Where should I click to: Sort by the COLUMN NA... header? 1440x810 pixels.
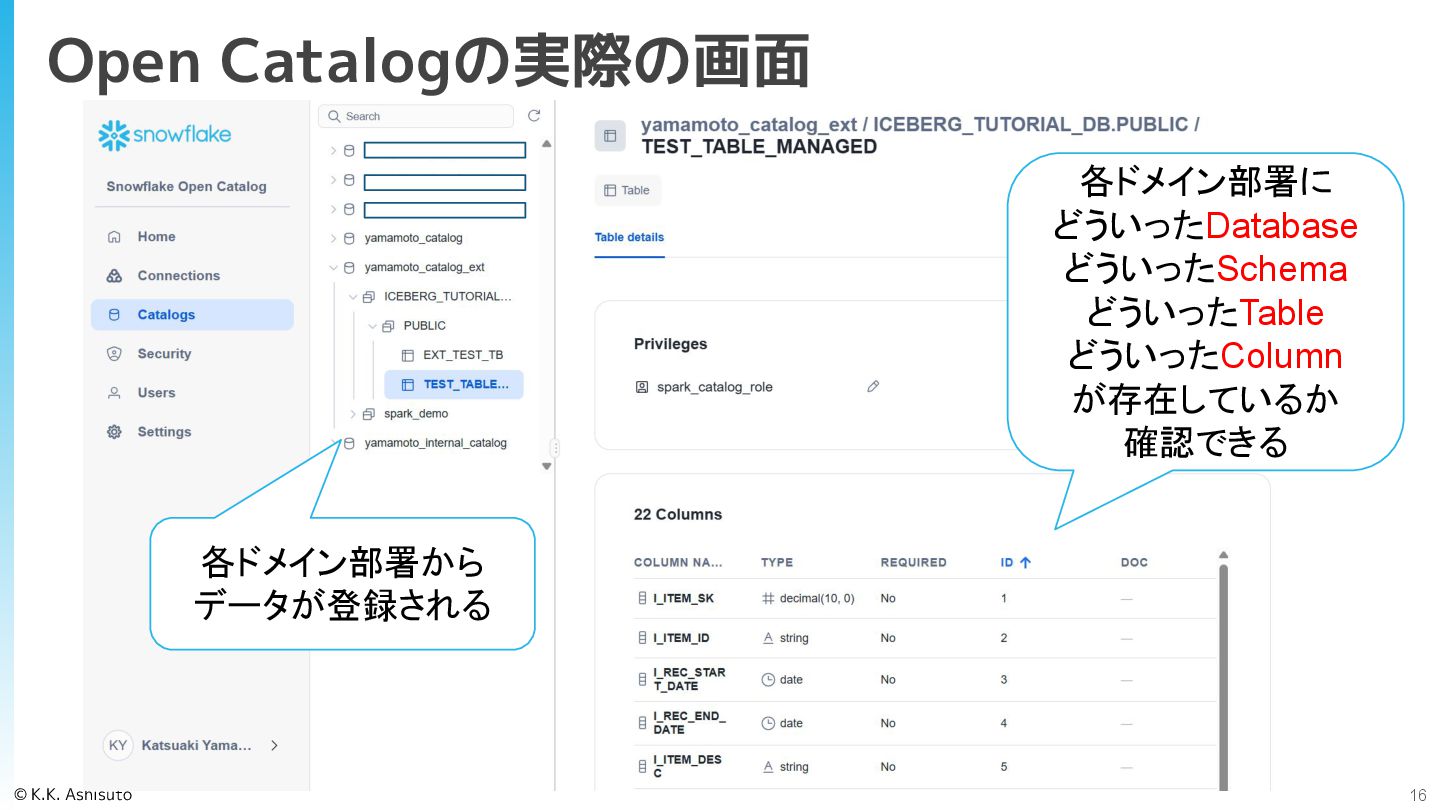pyautogui.click(x=678, y=562)
